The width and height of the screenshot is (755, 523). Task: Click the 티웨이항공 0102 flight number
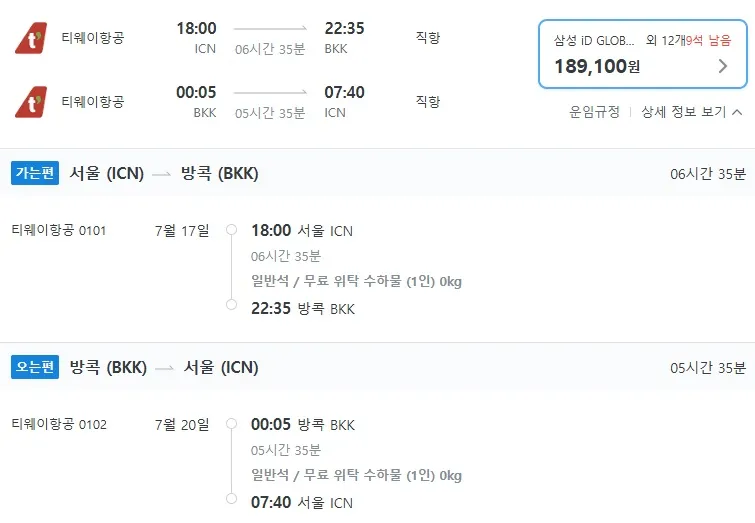coord(59,425)
